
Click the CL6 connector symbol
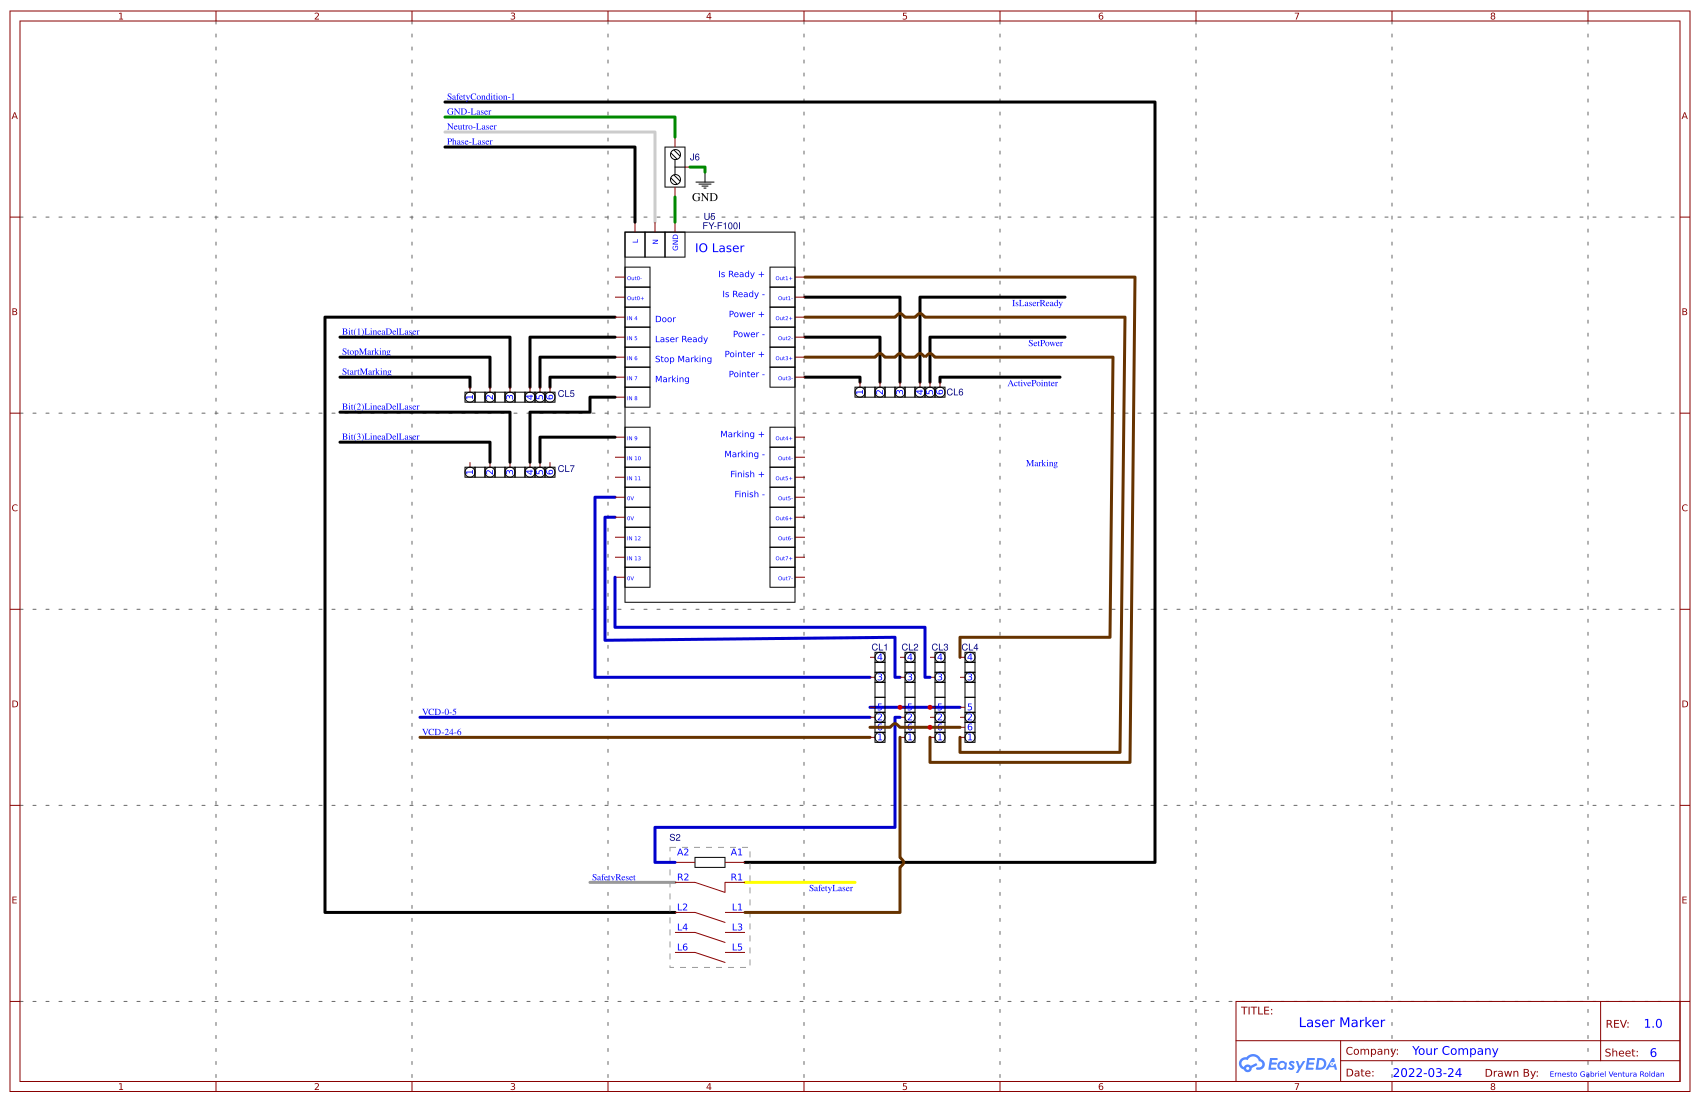pos(898,392)
